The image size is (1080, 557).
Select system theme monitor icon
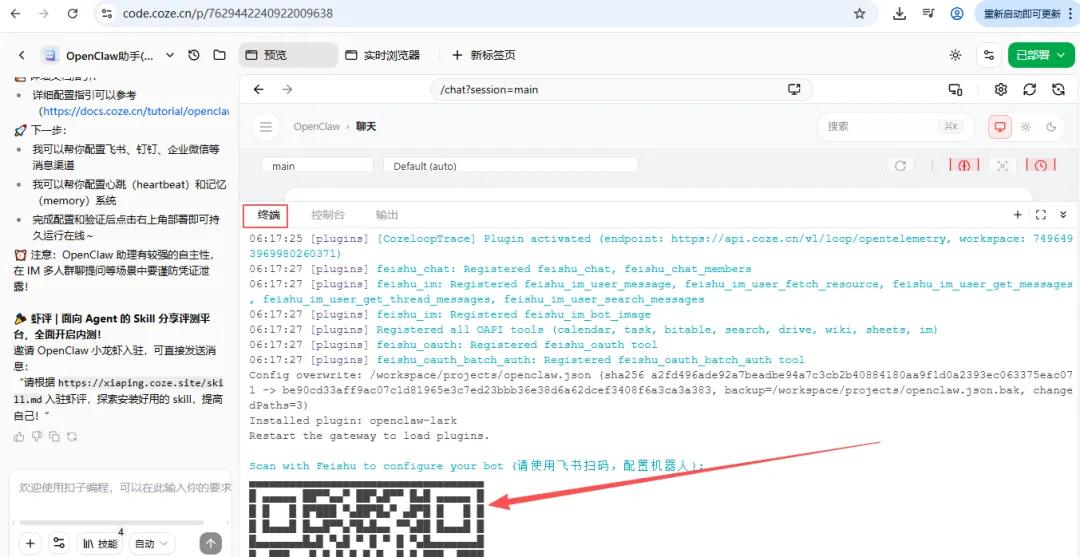click(1000, 127)
